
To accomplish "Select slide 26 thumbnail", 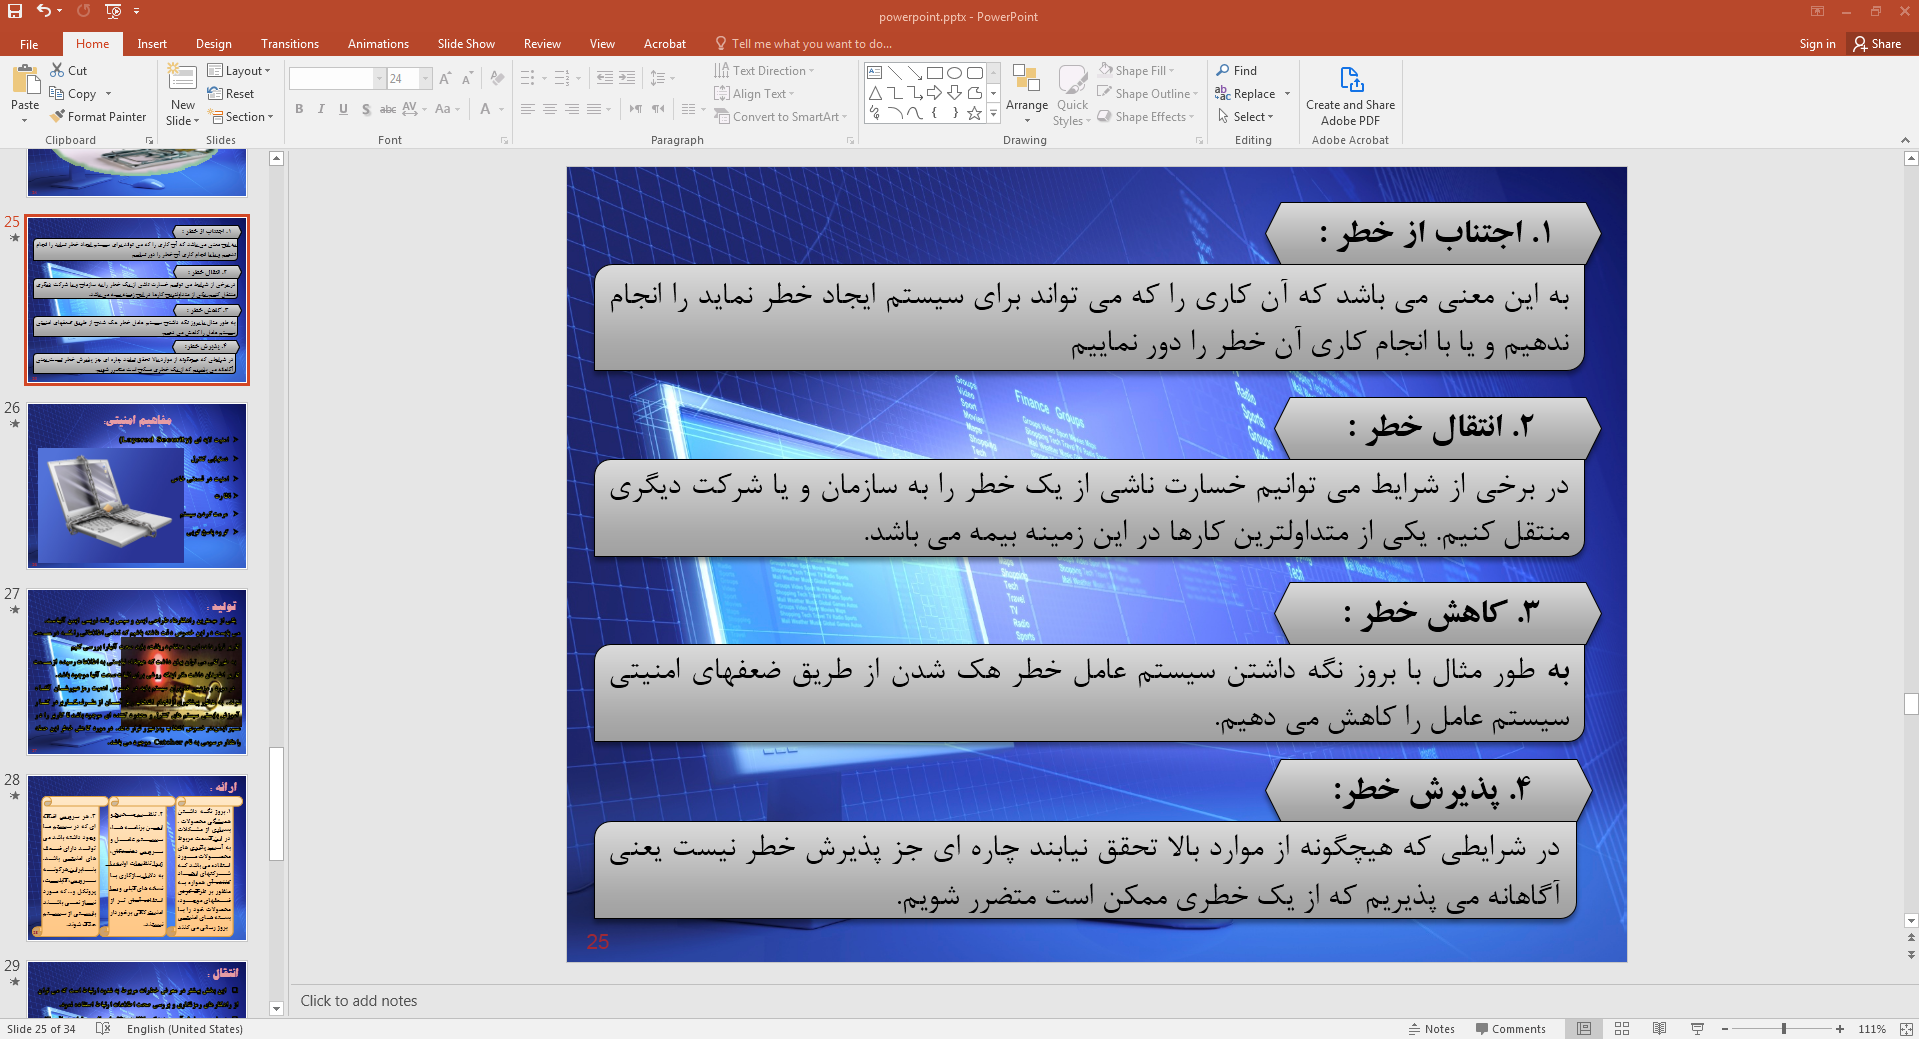I will click(x=137, y=486).
